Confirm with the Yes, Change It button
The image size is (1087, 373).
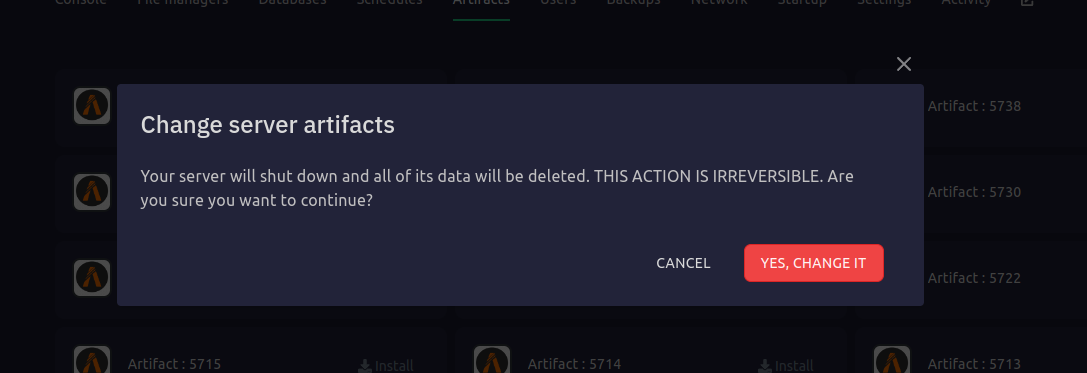(813, 263)
